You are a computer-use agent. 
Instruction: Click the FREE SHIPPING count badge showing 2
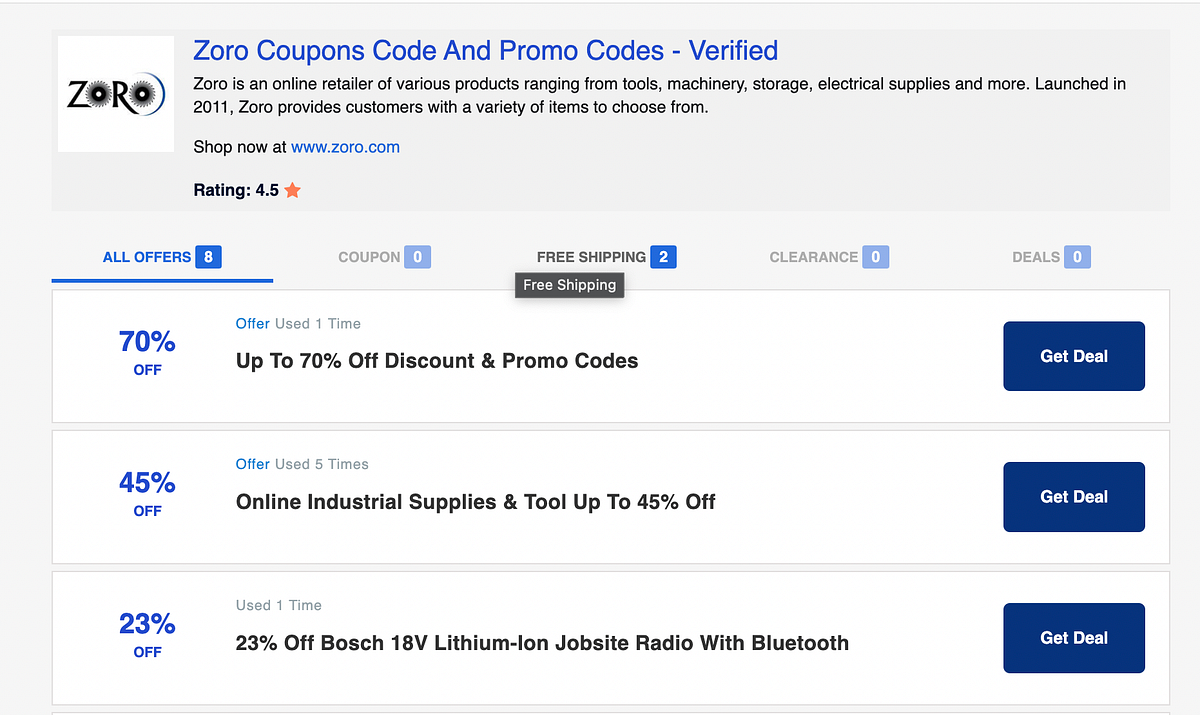coord(662,257)
